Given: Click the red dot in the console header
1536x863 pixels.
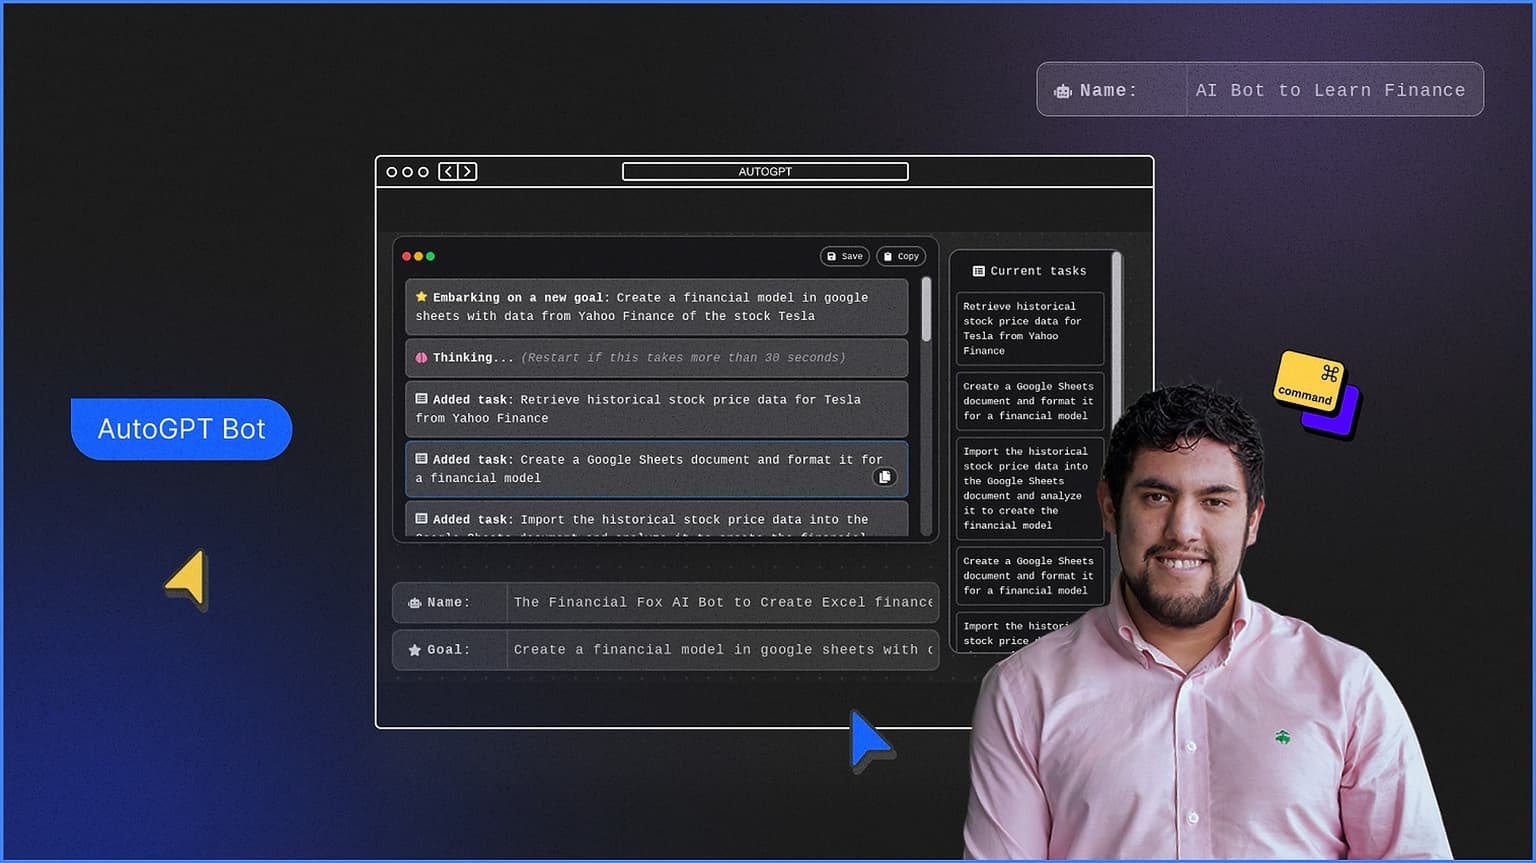Looking at the screenshot, I should (407, 256).
